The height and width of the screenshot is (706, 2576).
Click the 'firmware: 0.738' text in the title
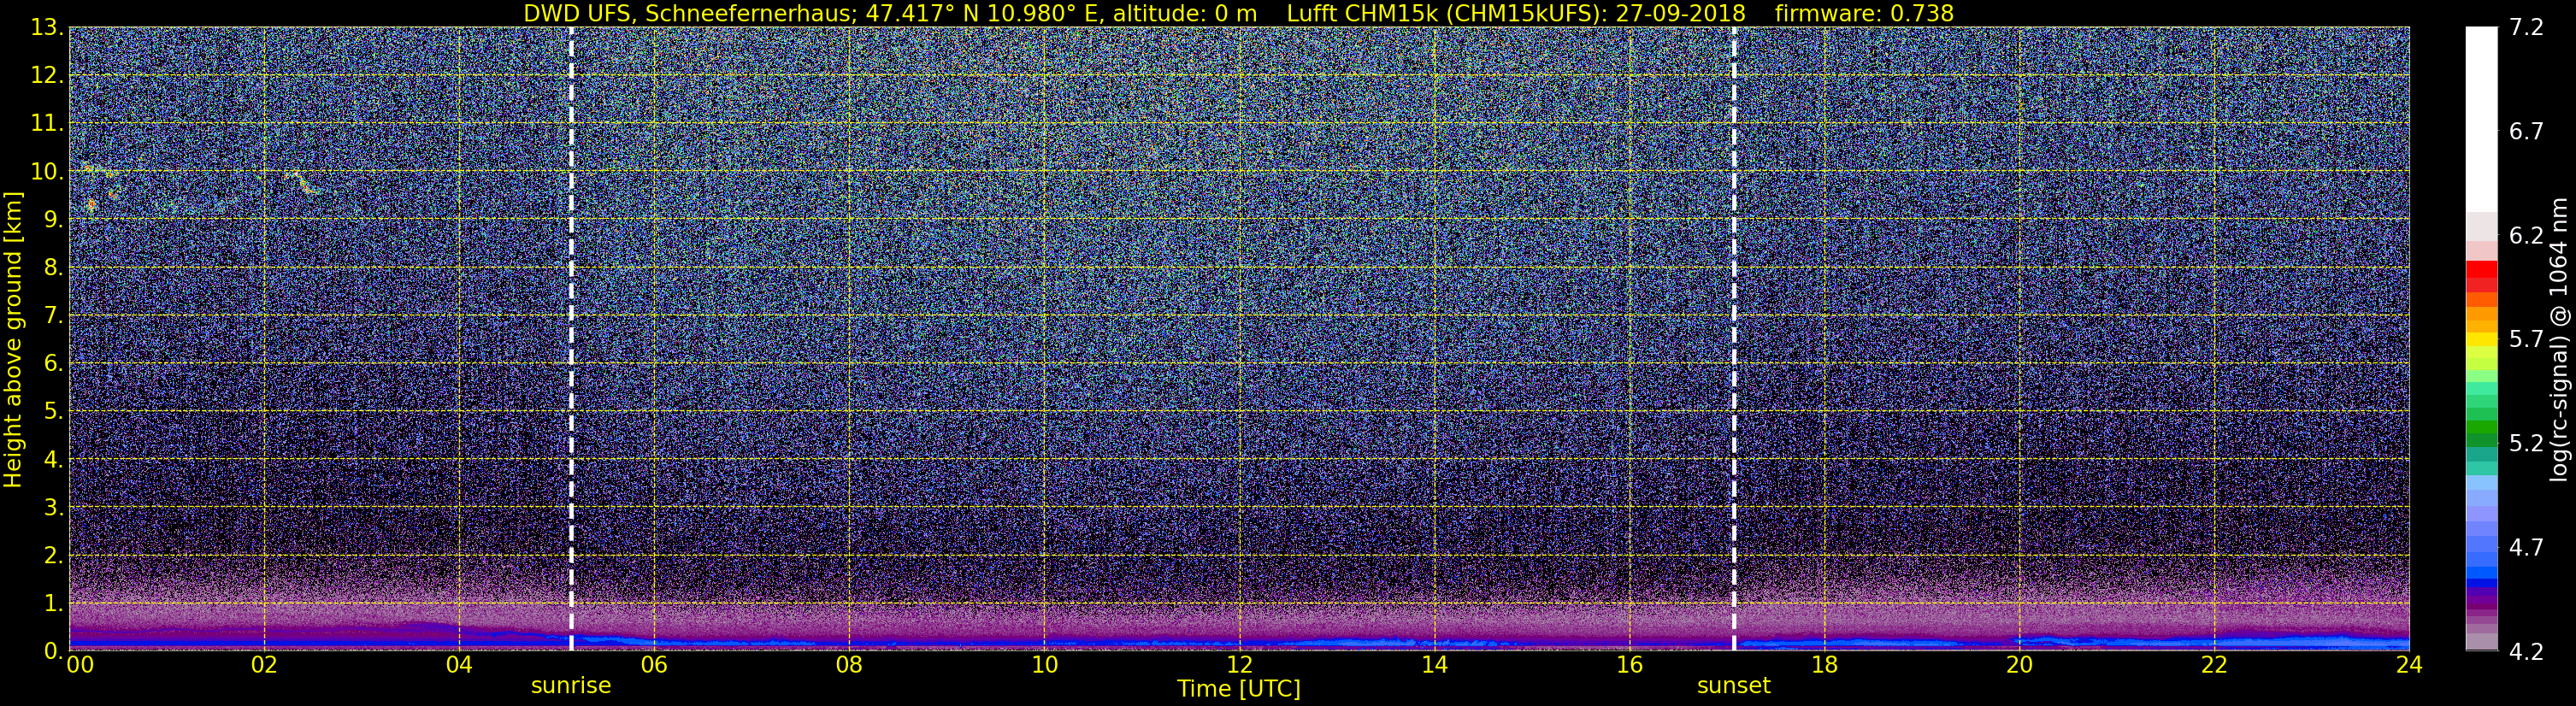(1864, 13)
